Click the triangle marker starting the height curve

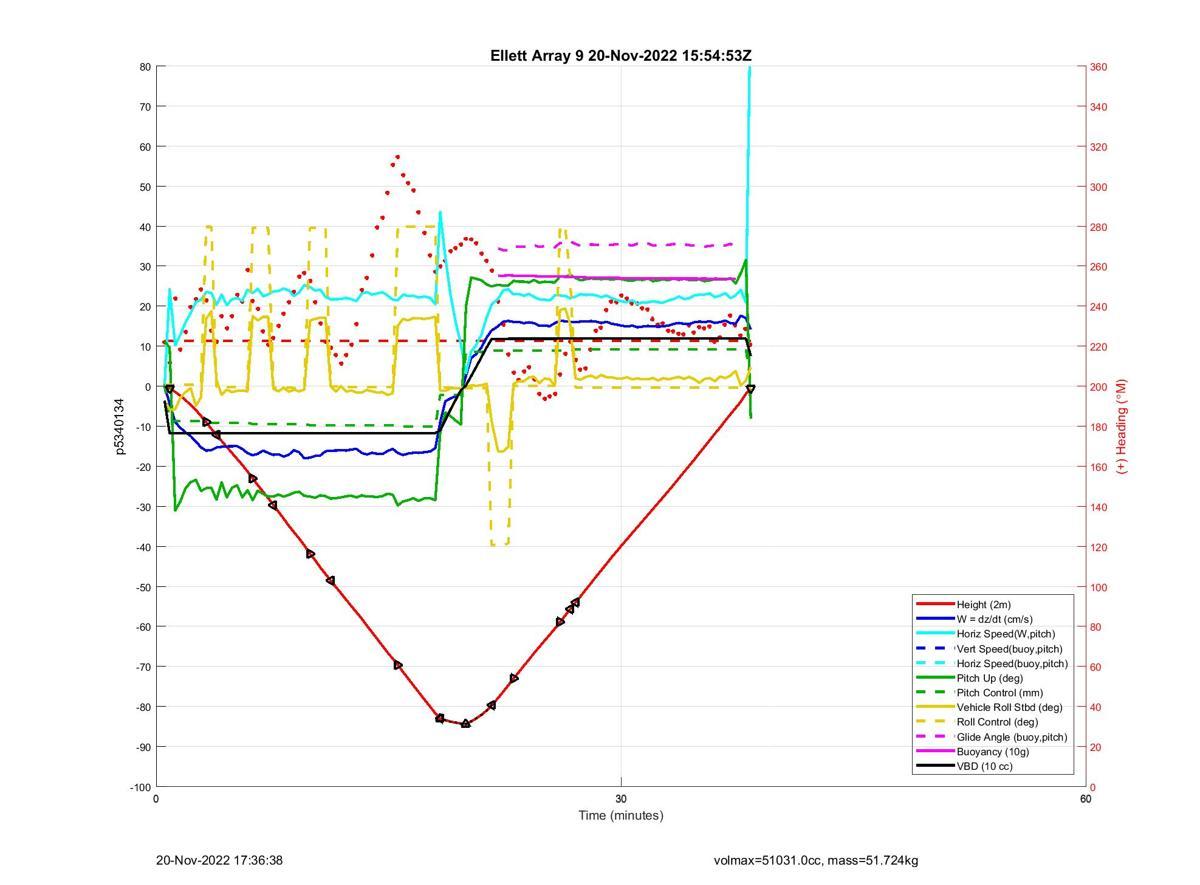tap(169, 389)
